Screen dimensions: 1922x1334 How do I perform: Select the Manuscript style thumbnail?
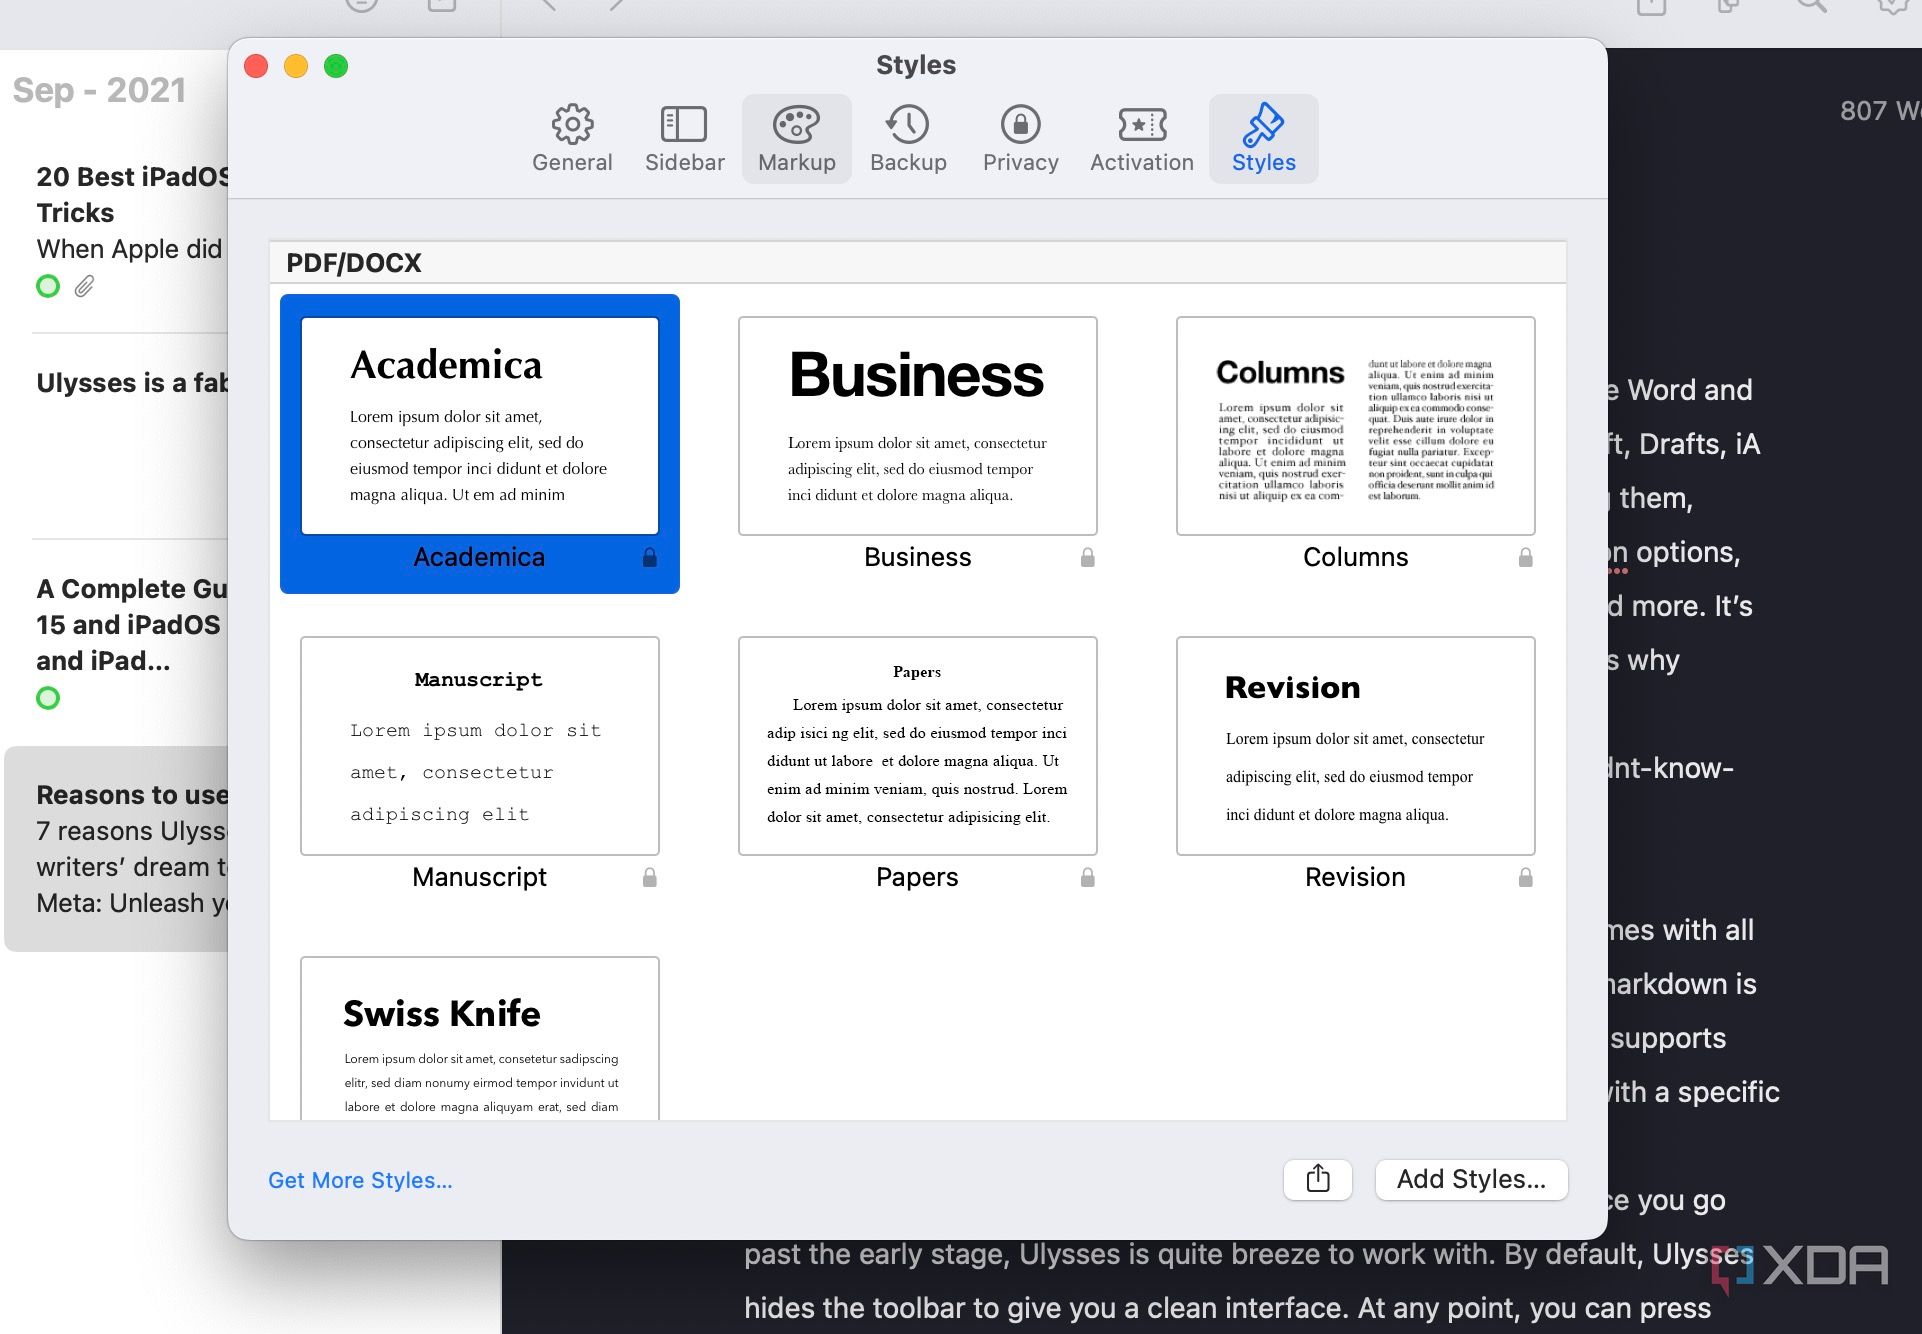[x=480, y=746]
